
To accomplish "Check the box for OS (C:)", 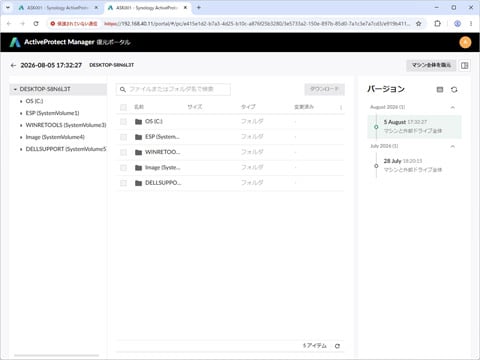I will tap(123, 121).
